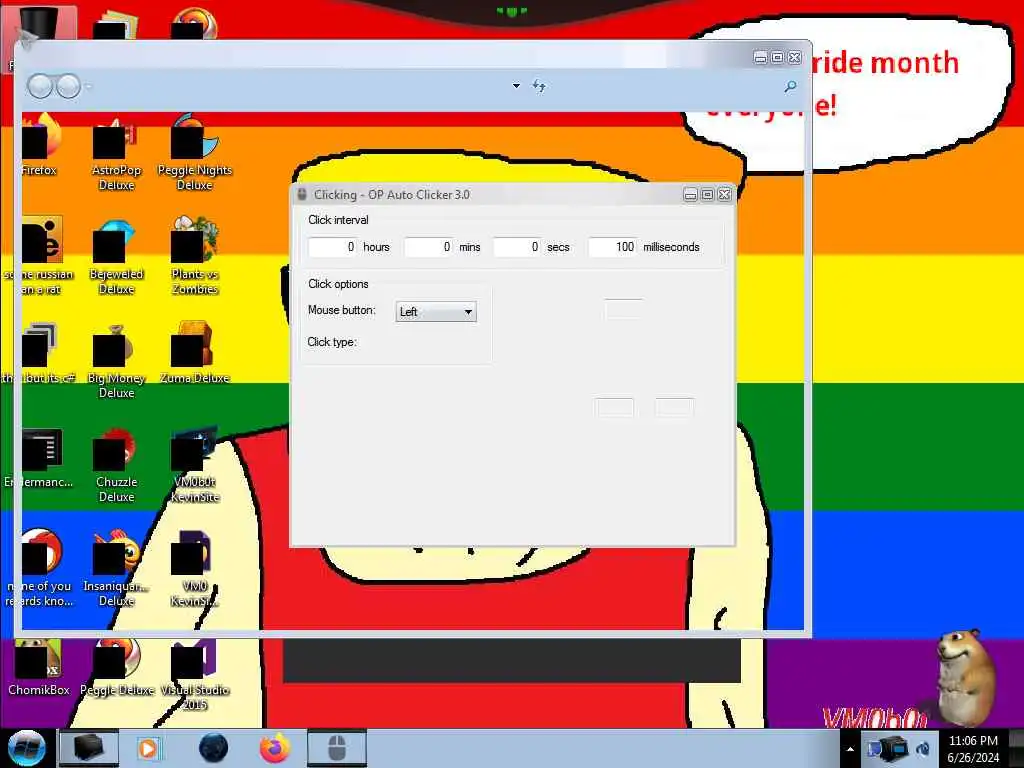Viewport: 1024px width, 768px height.
Task: Maximize the OP Auto Clicker window
Action: 707,195
